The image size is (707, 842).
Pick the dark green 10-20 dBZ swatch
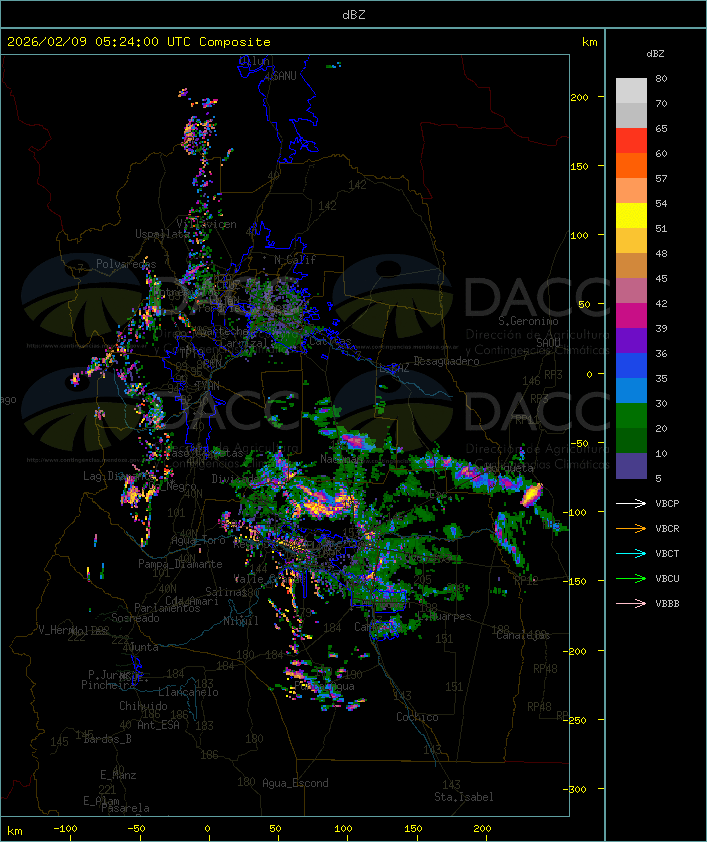click(631, 440)
